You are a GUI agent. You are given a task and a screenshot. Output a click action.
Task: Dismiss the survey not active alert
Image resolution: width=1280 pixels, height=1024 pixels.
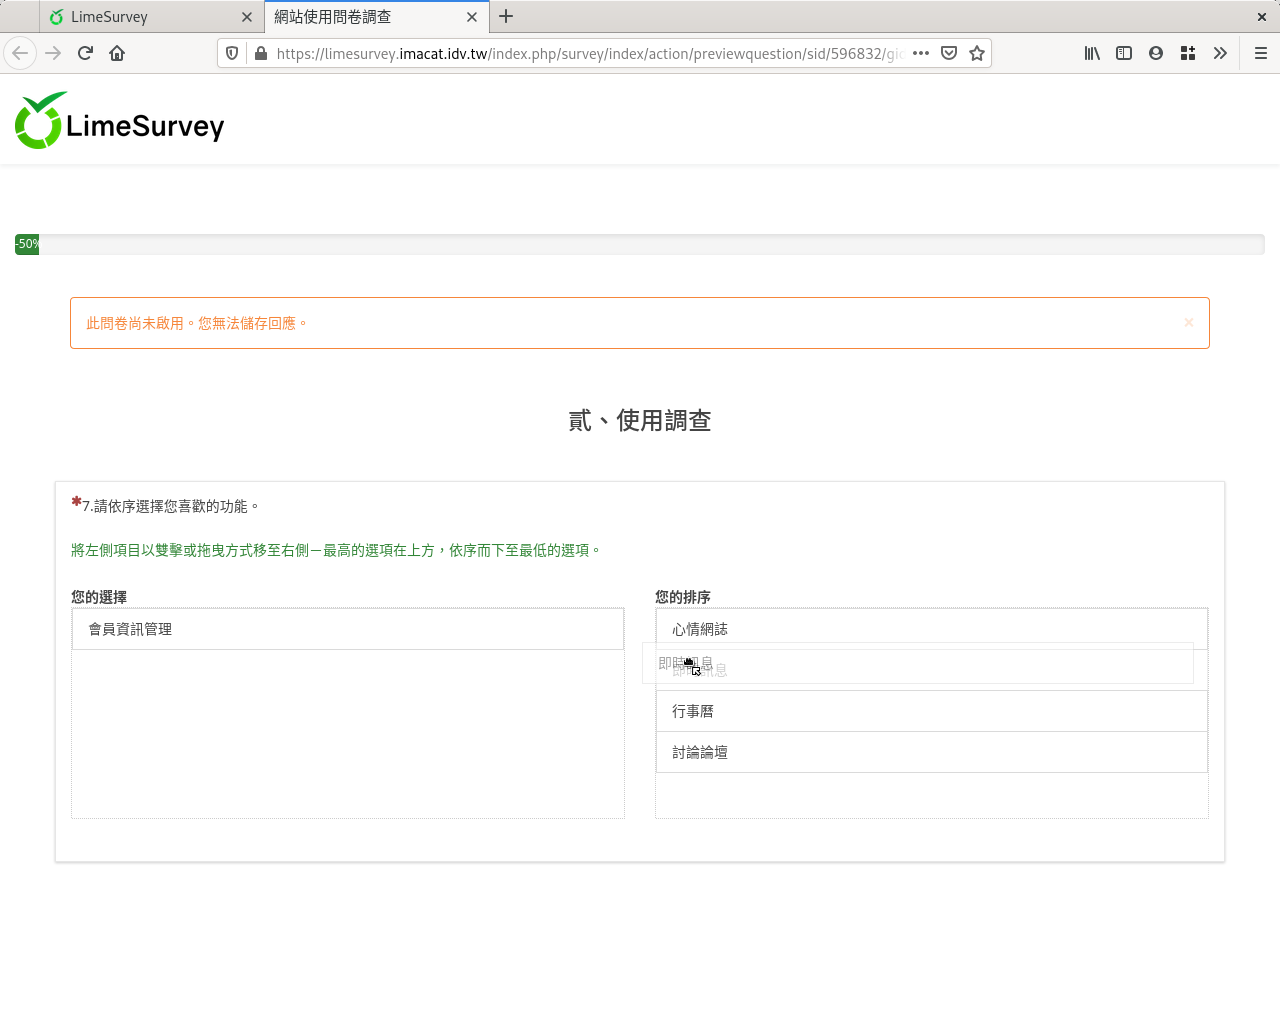click(1189, 322)
